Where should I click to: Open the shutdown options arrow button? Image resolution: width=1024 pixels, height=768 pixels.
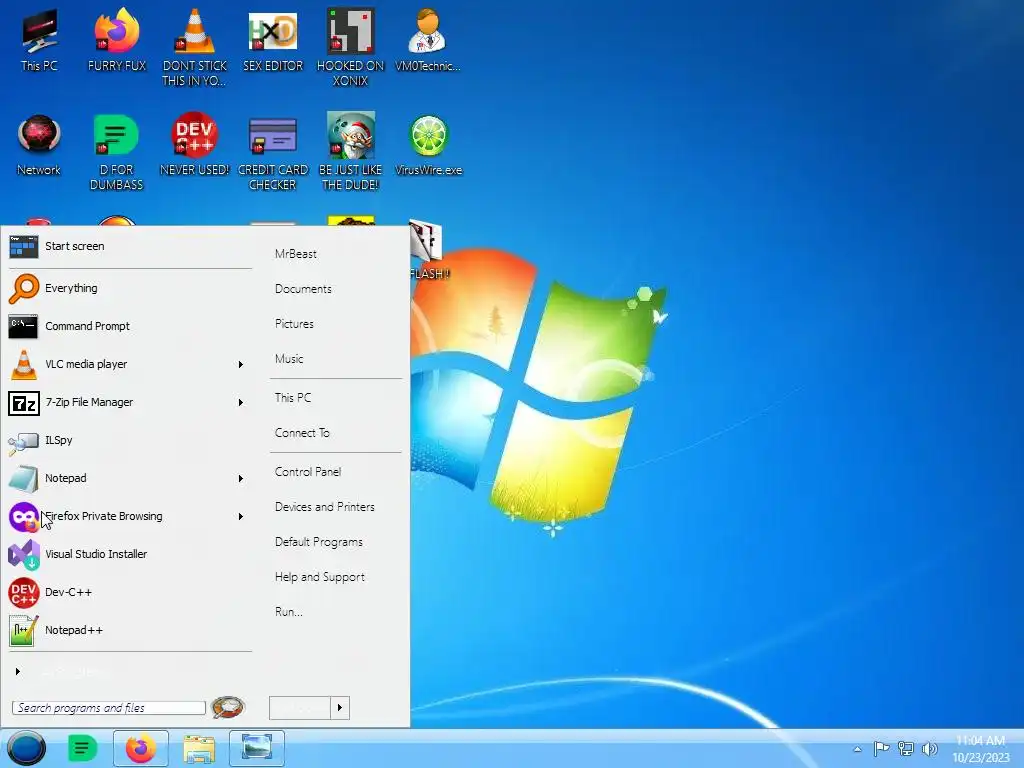click(340, 707)
